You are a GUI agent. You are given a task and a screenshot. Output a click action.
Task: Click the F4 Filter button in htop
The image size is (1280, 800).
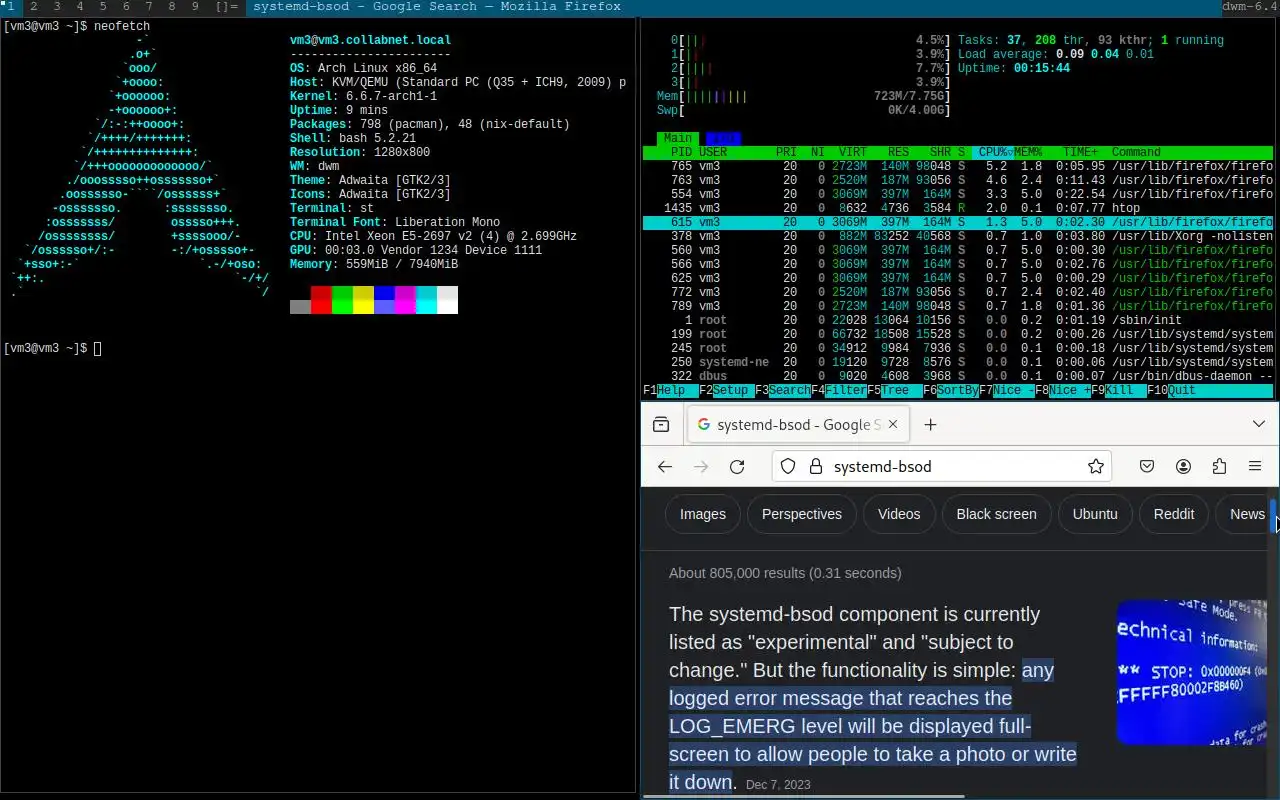click(838, 390)
